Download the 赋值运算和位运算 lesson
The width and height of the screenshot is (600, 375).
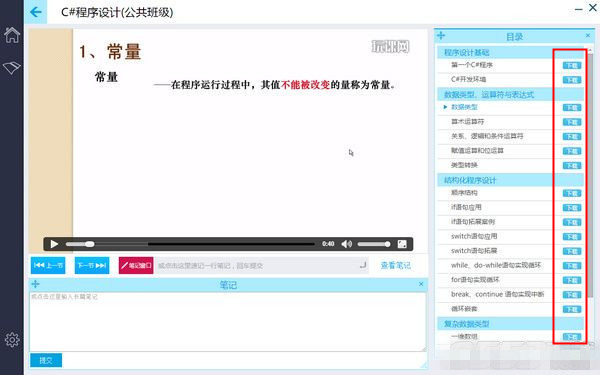[x=572, y=151]
